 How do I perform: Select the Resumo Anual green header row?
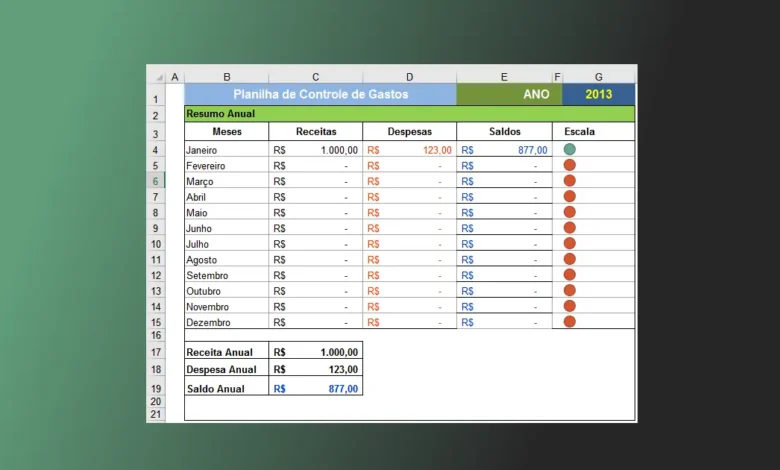point(409,114)
